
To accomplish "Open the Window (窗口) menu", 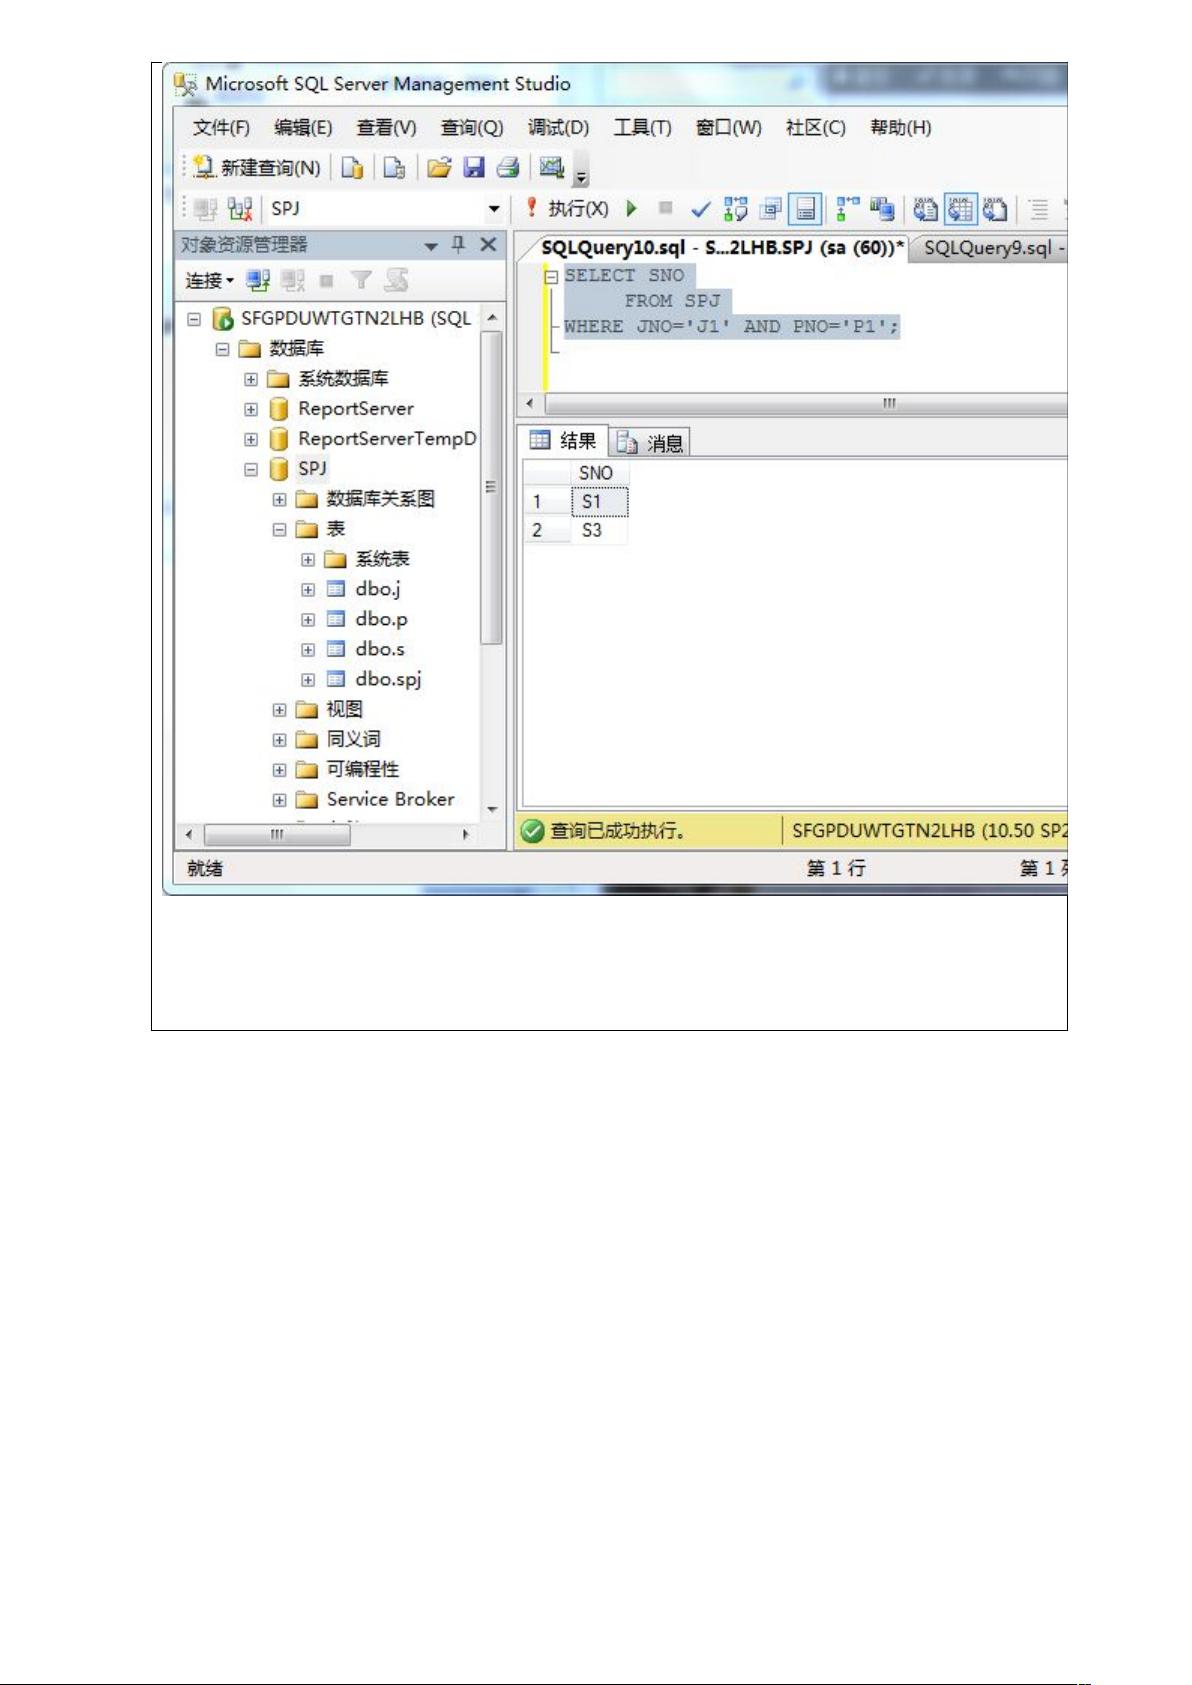I will coord(728,128).
